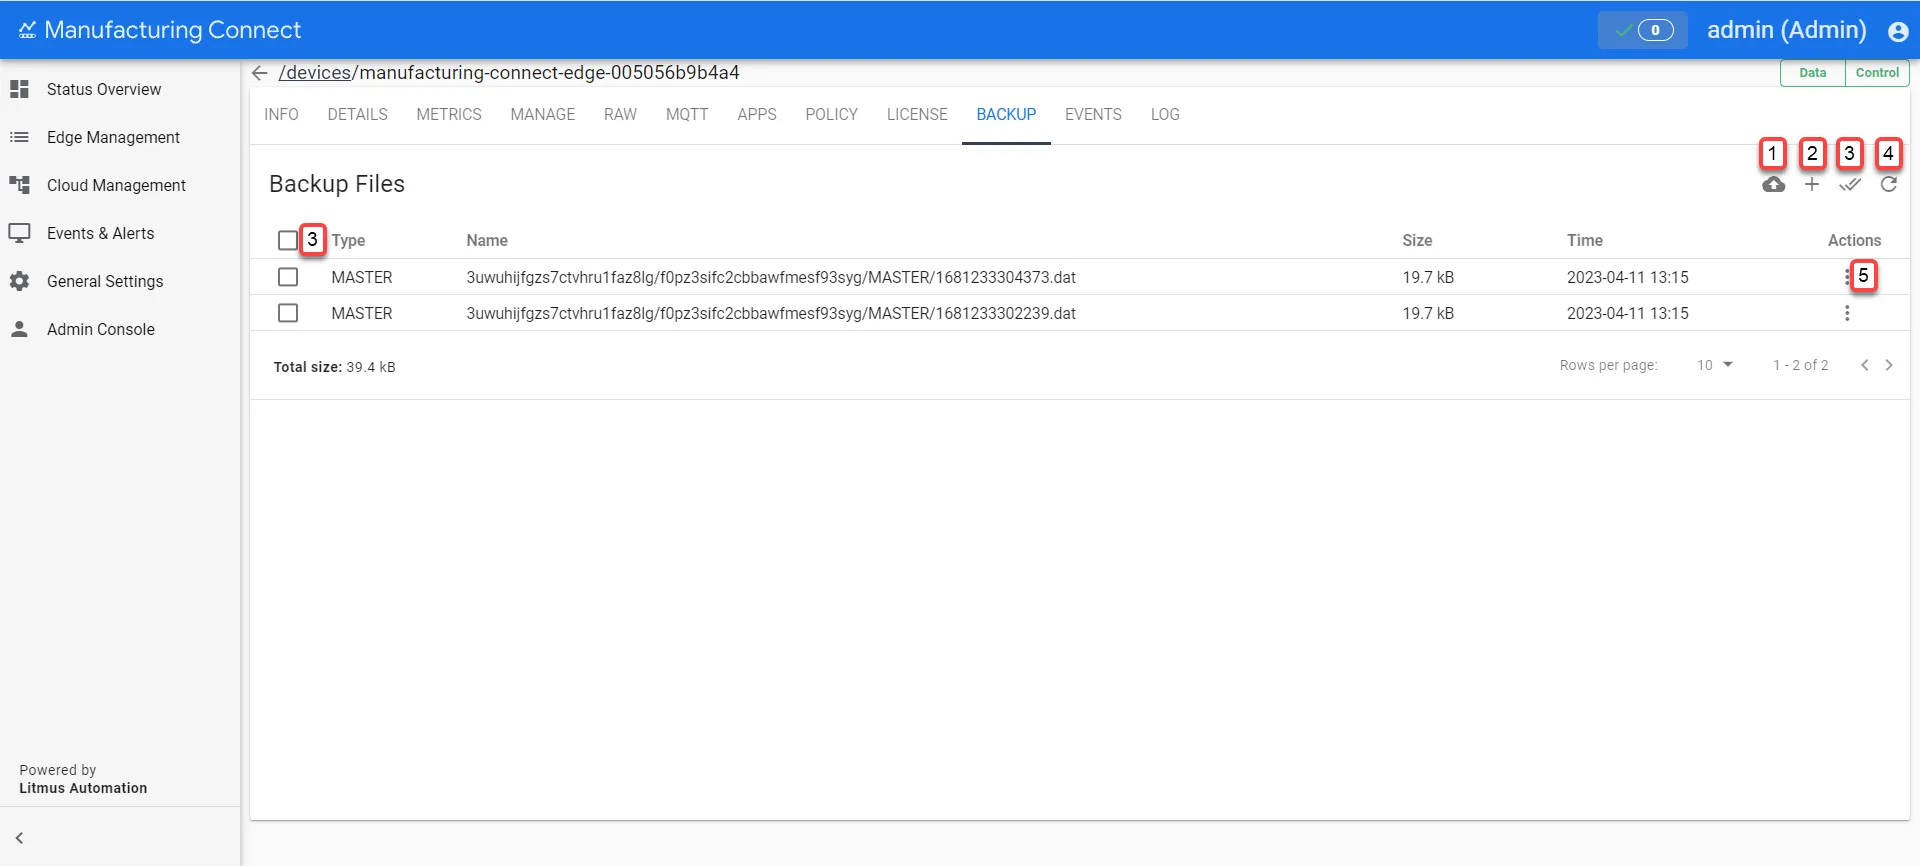Open the rows per page dropdown

[1714, 365]
